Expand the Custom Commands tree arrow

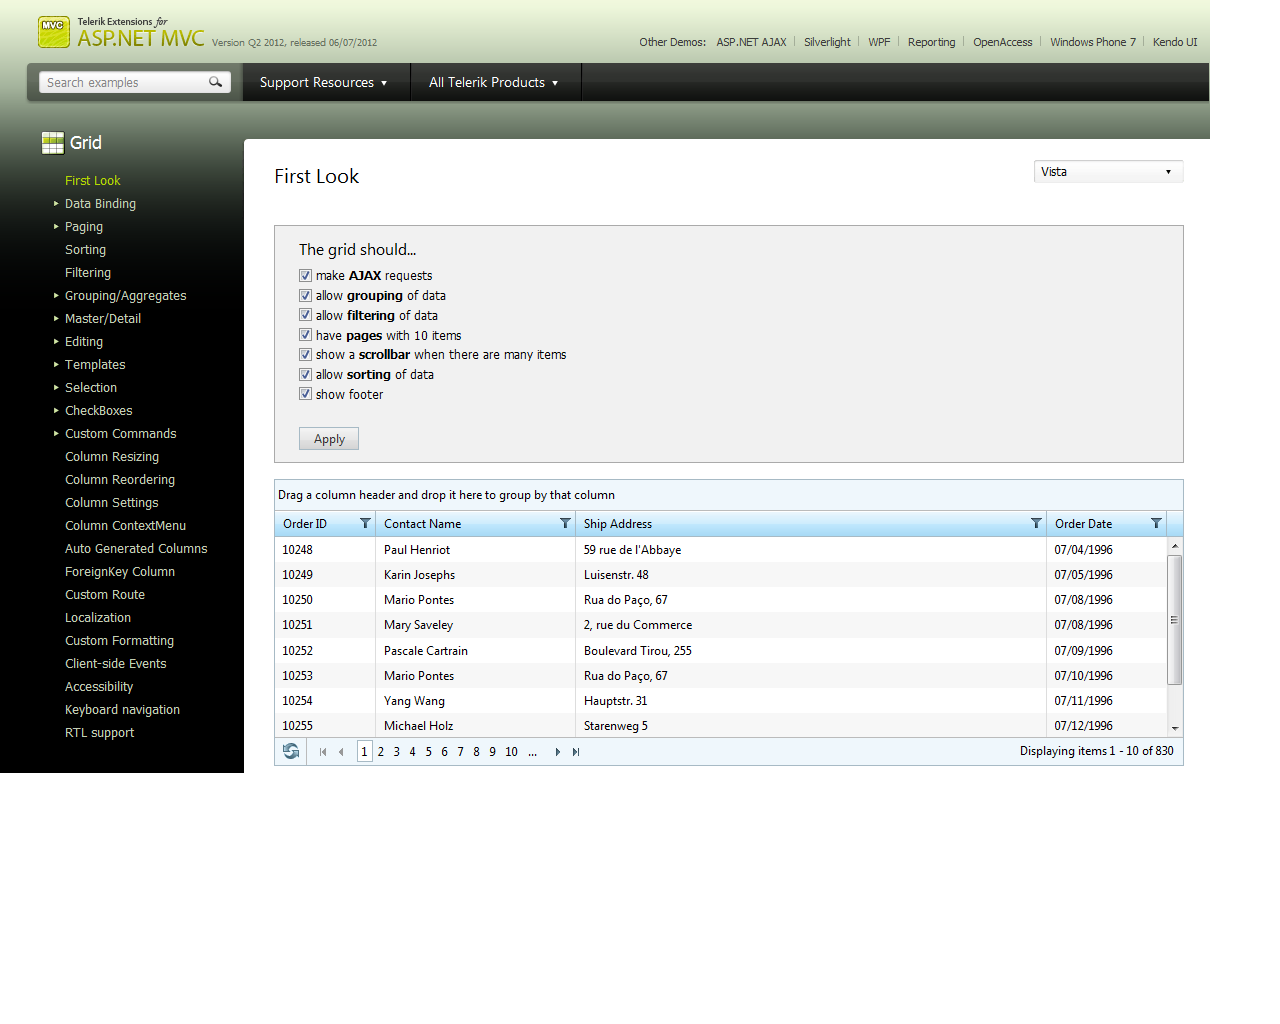tap(56, 433)
